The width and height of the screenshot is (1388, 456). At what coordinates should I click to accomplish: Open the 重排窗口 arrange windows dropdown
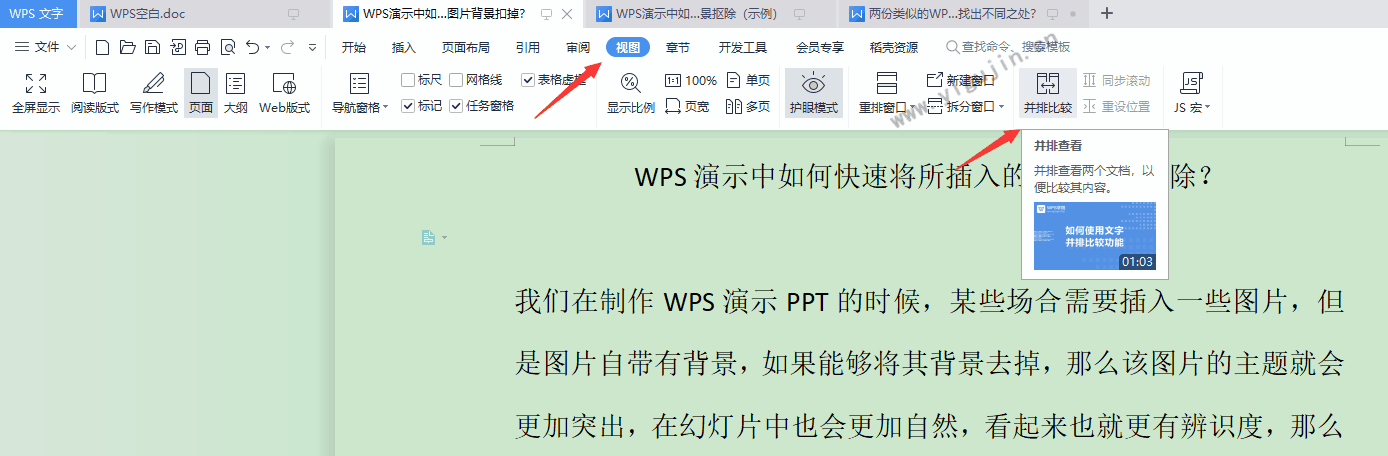[x=911, y=107]
